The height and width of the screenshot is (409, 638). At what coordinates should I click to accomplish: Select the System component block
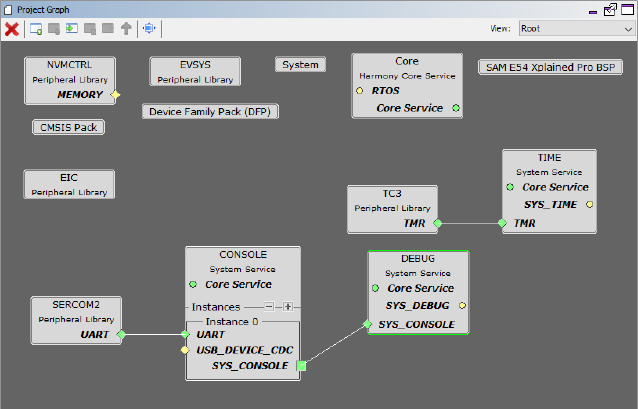[x=300, y=65]
